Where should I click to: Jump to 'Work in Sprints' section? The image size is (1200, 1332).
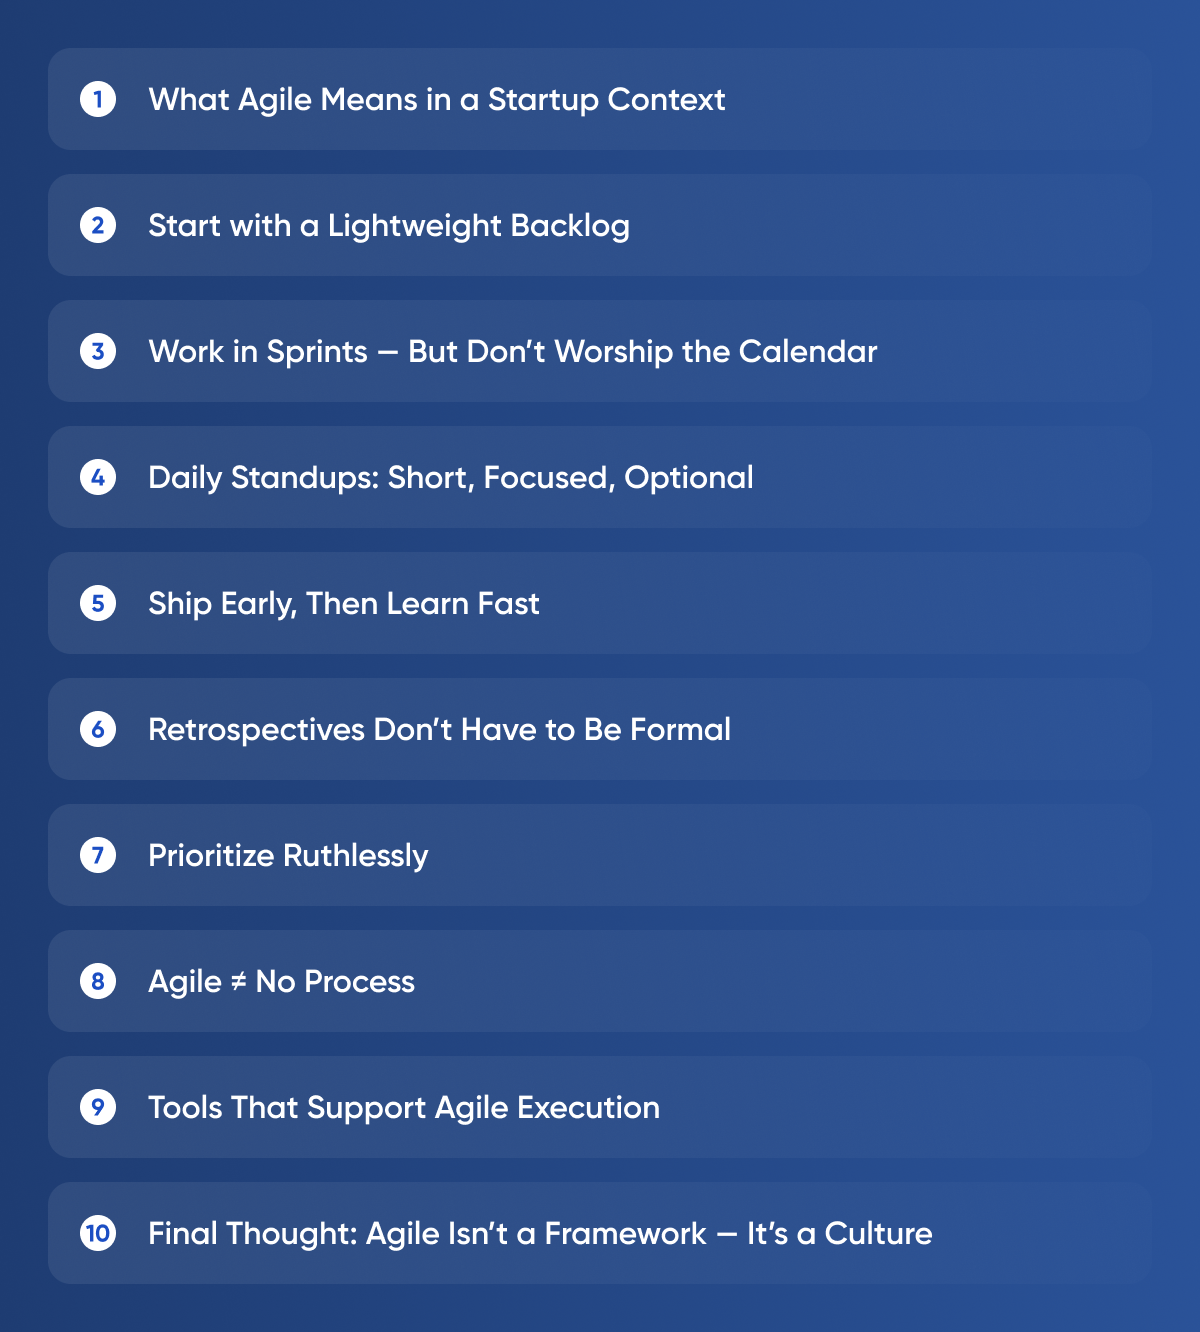click(x=512, y=352)
